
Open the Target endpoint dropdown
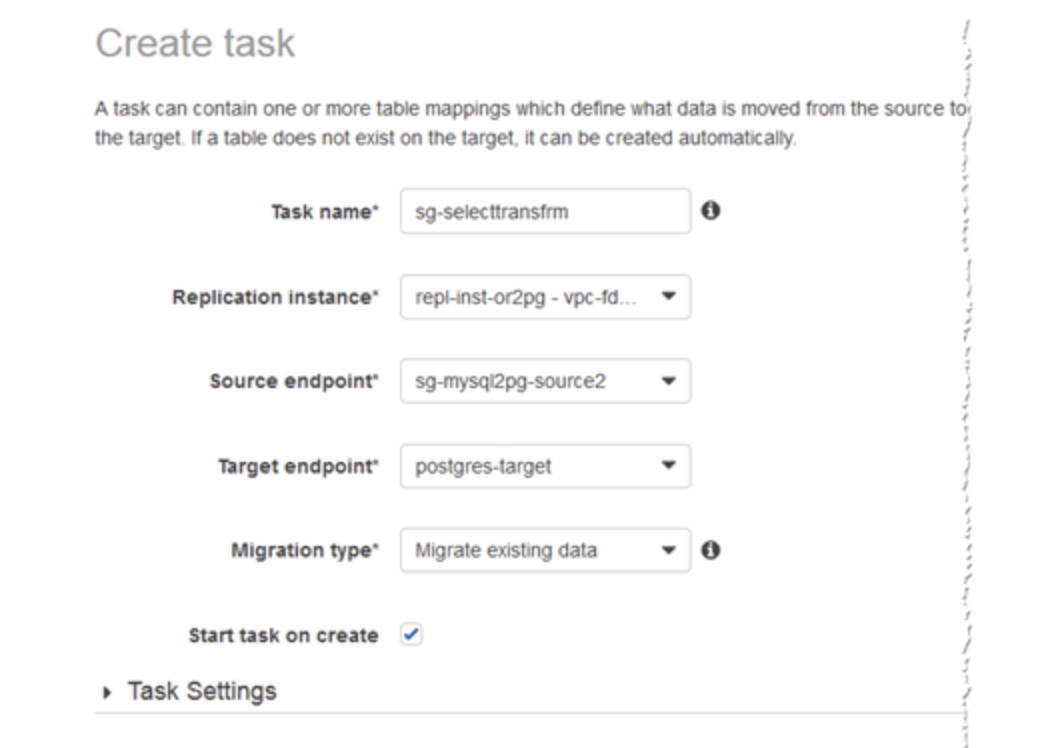[x=544, y=466]
